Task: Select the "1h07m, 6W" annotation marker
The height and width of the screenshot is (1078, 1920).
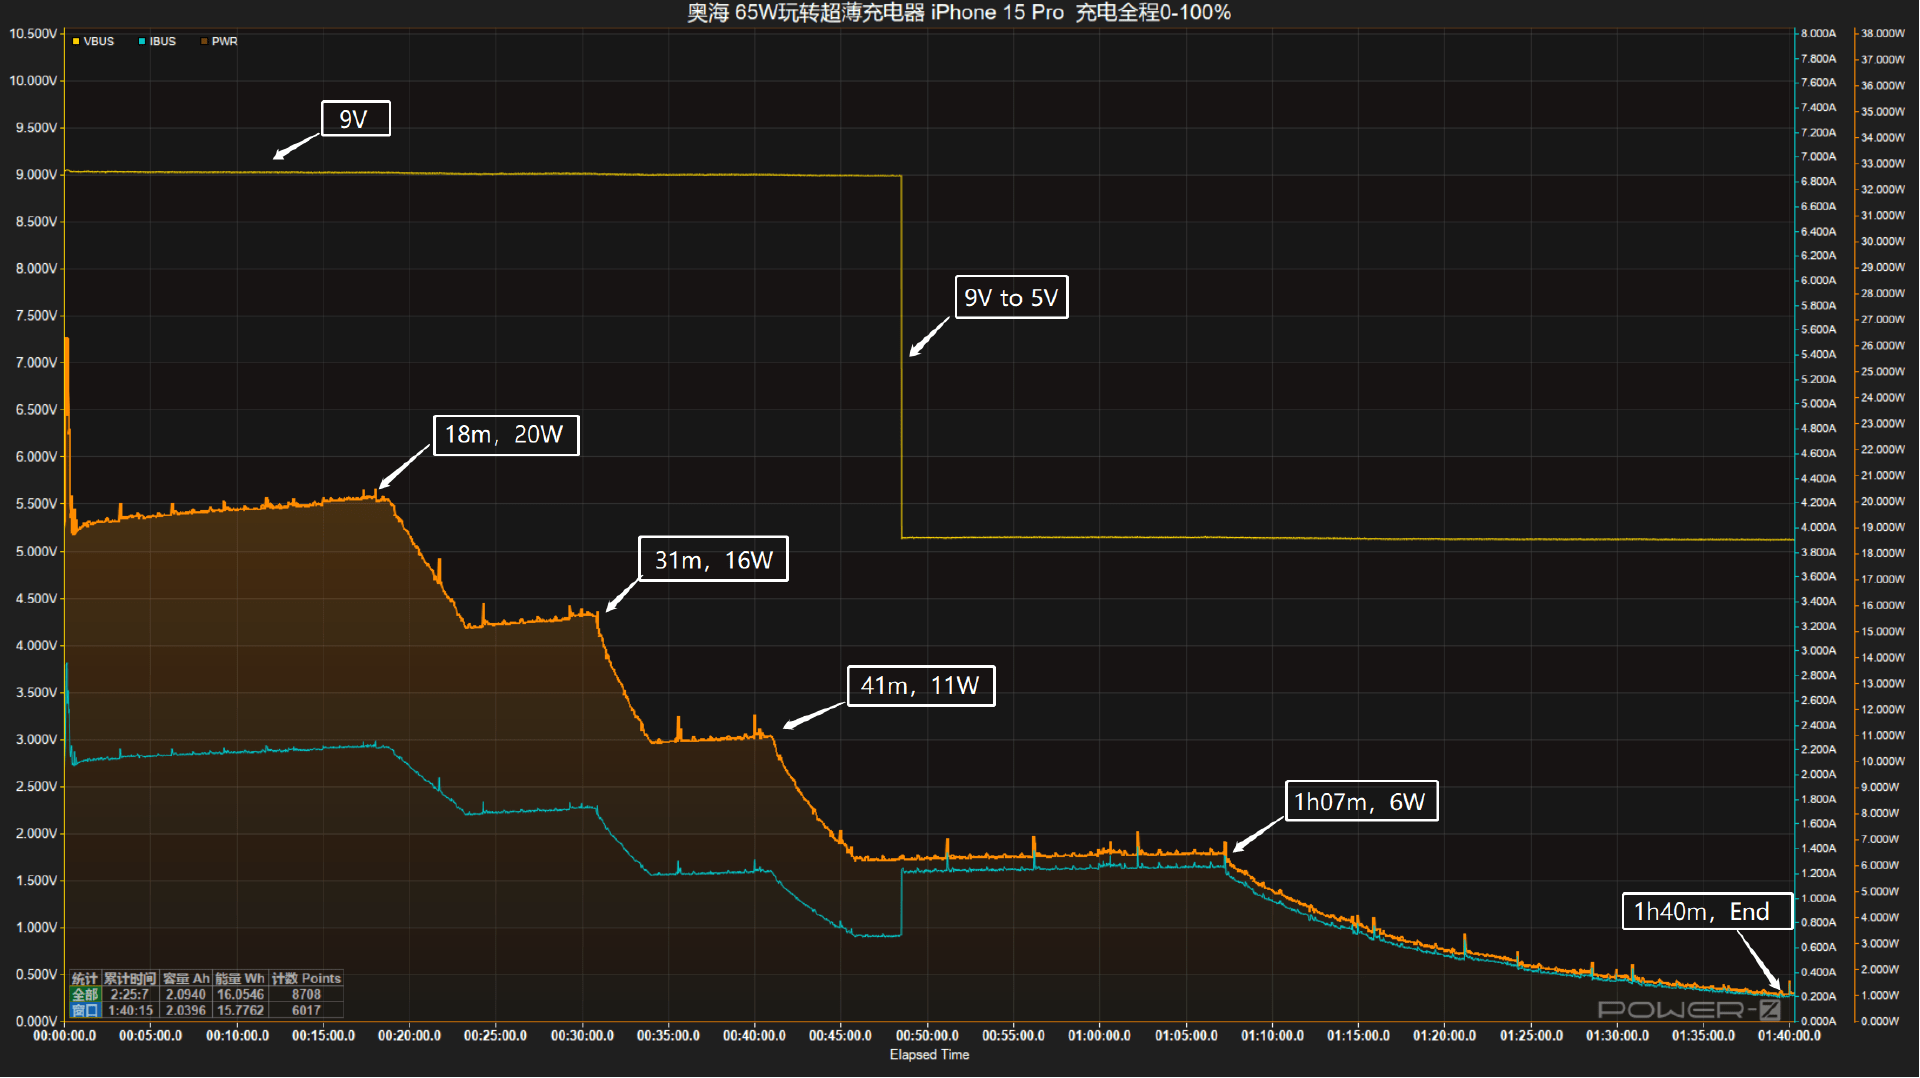Action: click(x=1360, y=802)
